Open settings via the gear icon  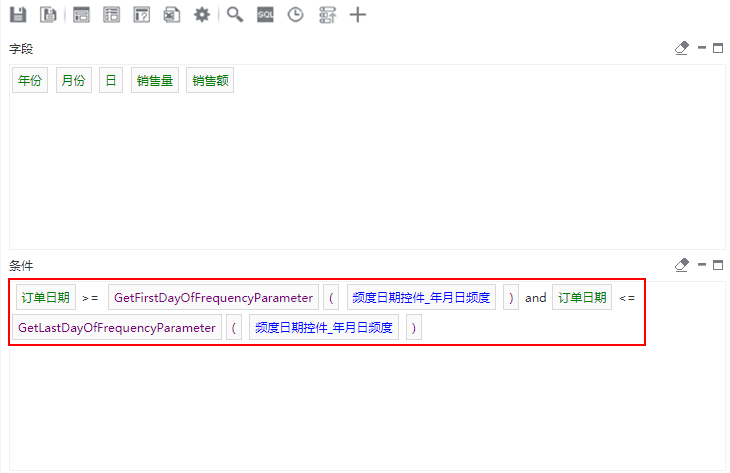pyautogui.click(x=202, y=15)
